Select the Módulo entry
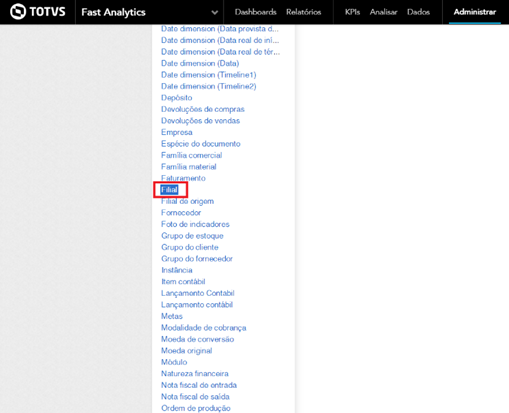 [174, 362]
